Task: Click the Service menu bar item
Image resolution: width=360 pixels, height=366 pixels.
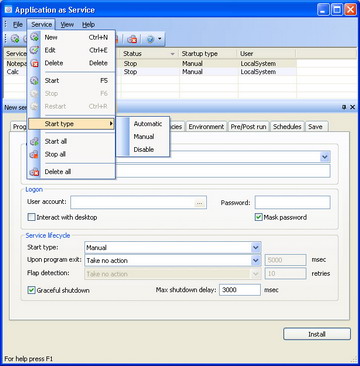Action: [x=42, y=24]
